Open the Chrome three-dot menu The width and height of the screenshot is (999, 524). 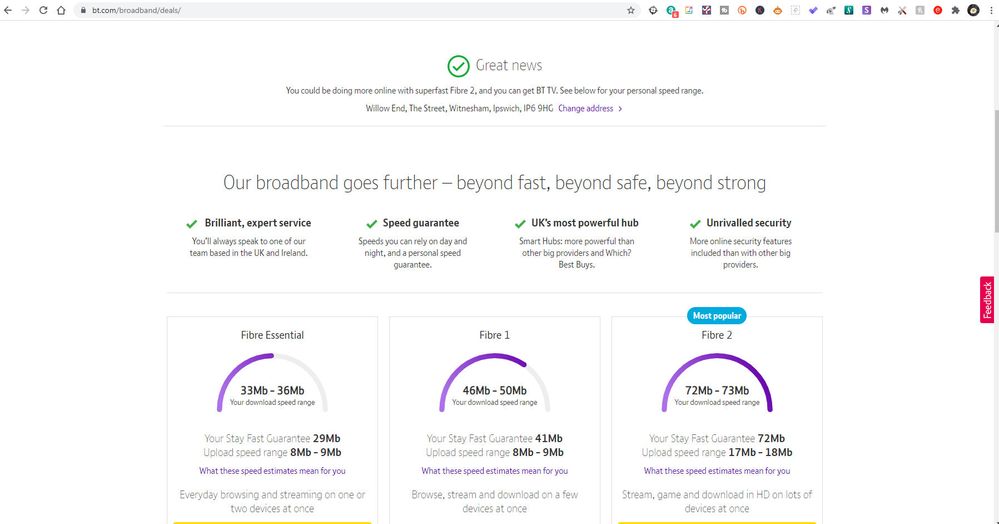coord(990,10)
